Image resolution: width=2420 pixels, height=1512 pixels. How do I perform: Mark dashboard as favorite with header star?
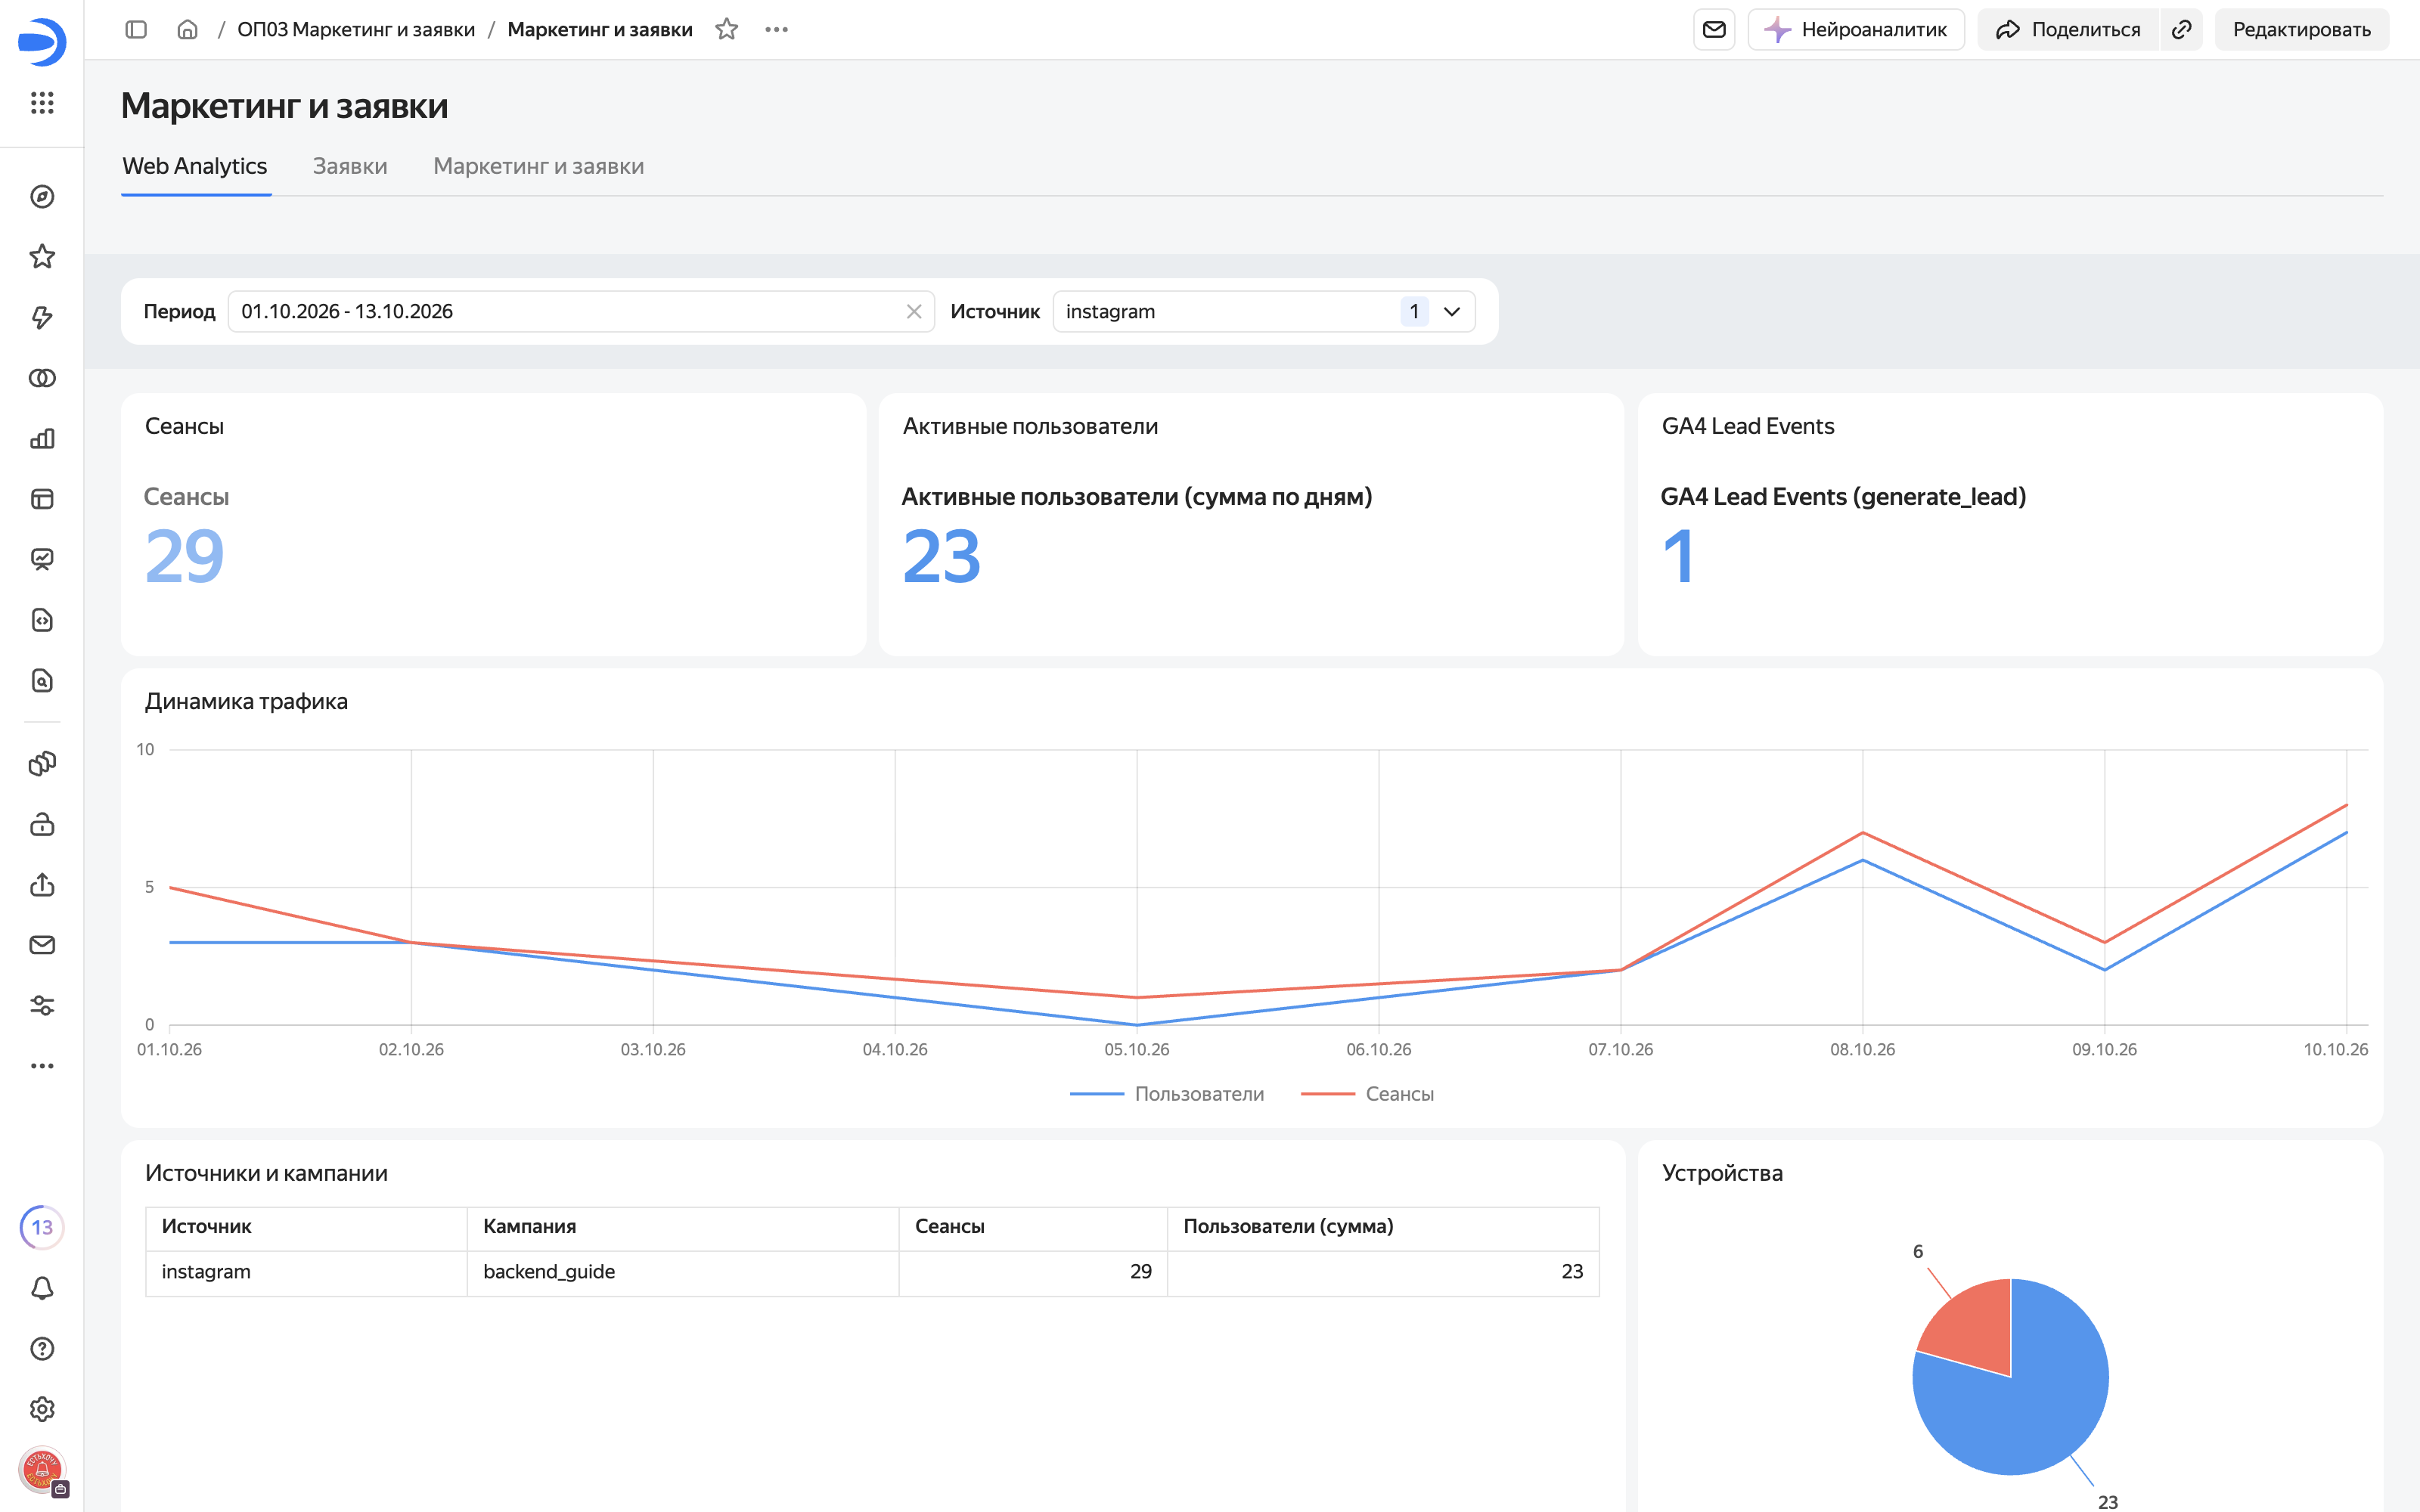click(x=727, y=30)
